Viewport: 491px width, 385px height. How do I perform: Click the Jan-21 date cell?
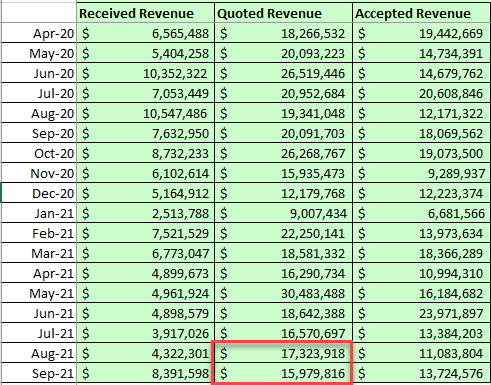click(x=39, y=213)
